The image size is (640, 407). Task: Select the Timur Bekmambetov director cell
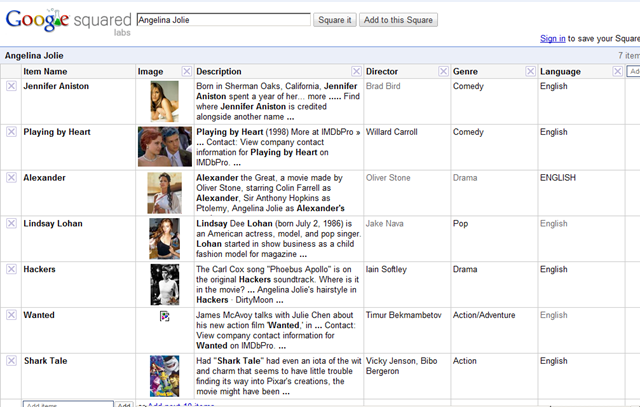coord(404,315)
